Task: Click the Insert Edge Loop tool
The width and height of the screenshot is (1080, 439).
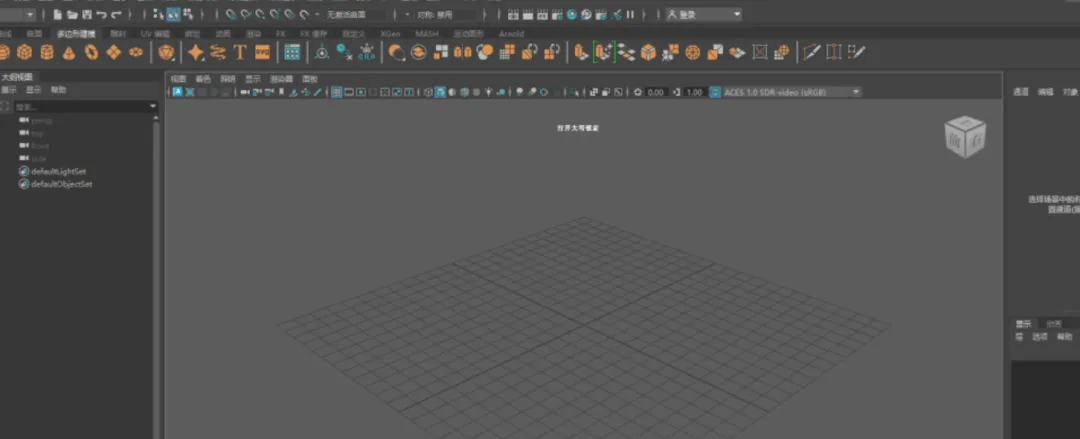Action: tap(834, 52)
